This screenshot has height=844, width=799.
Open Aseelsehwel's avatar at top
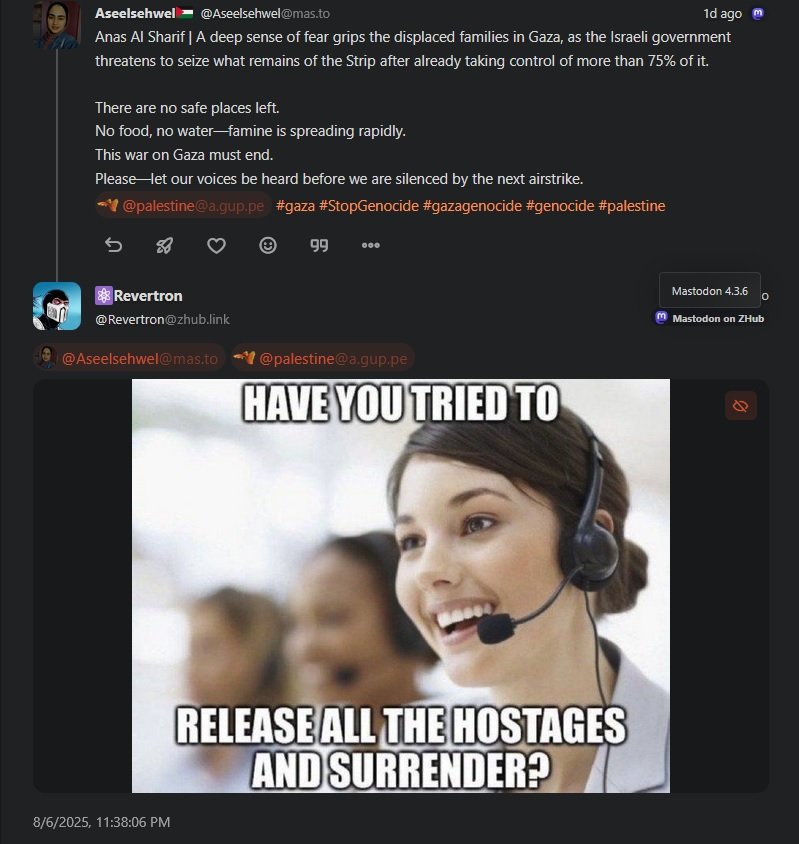point(57,24)
